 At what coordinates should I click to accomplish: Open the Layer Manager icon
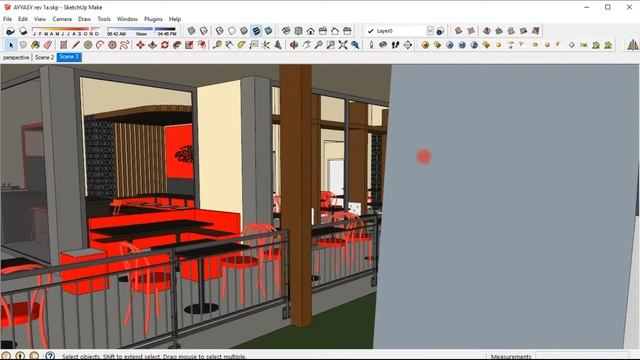(440, 31)
